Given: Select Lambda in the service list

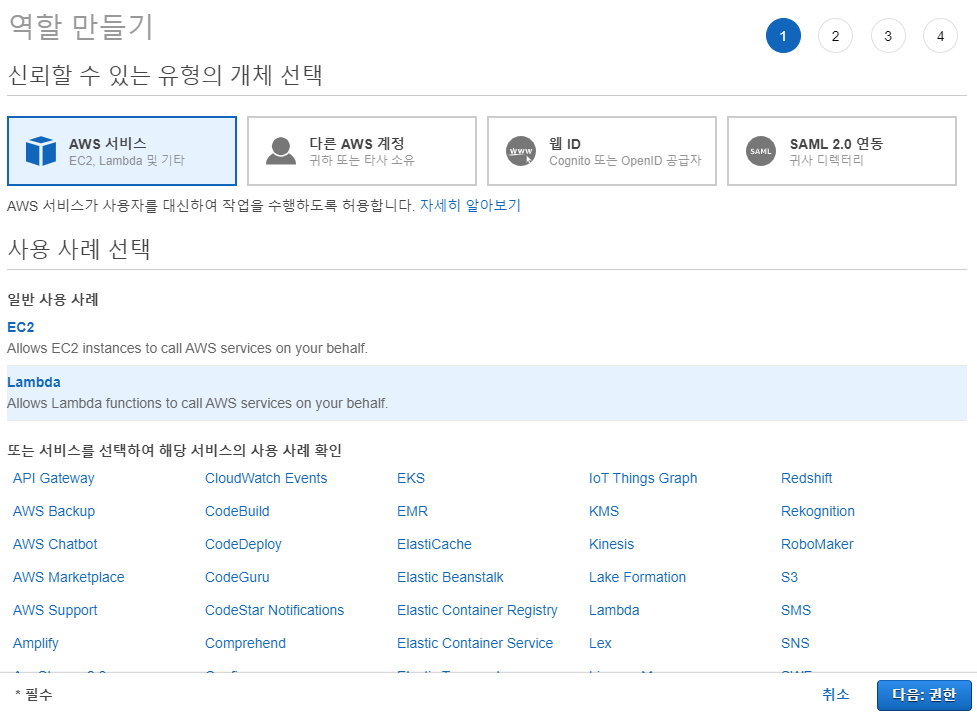Looking at the screenshot, I should point(614,610).
